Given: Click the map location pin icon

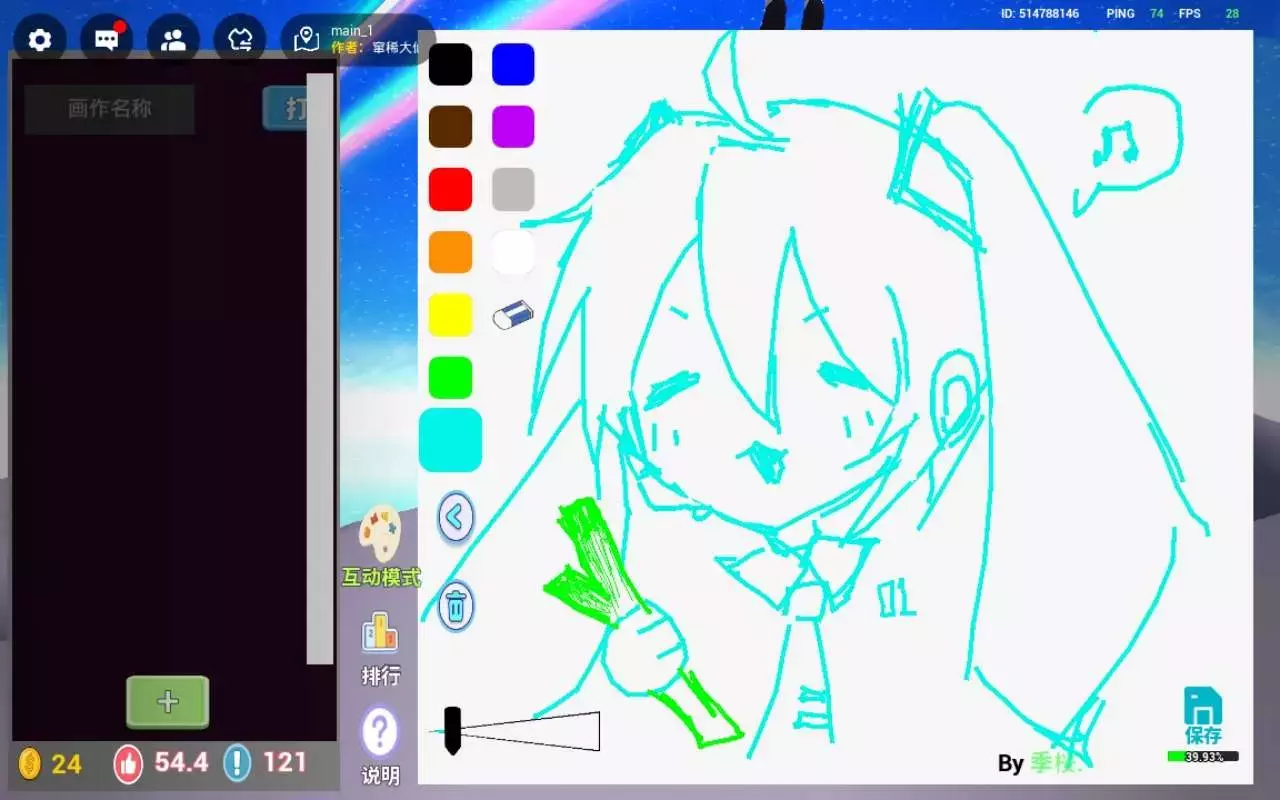Looking at the screenshot, I should [307, 40].
